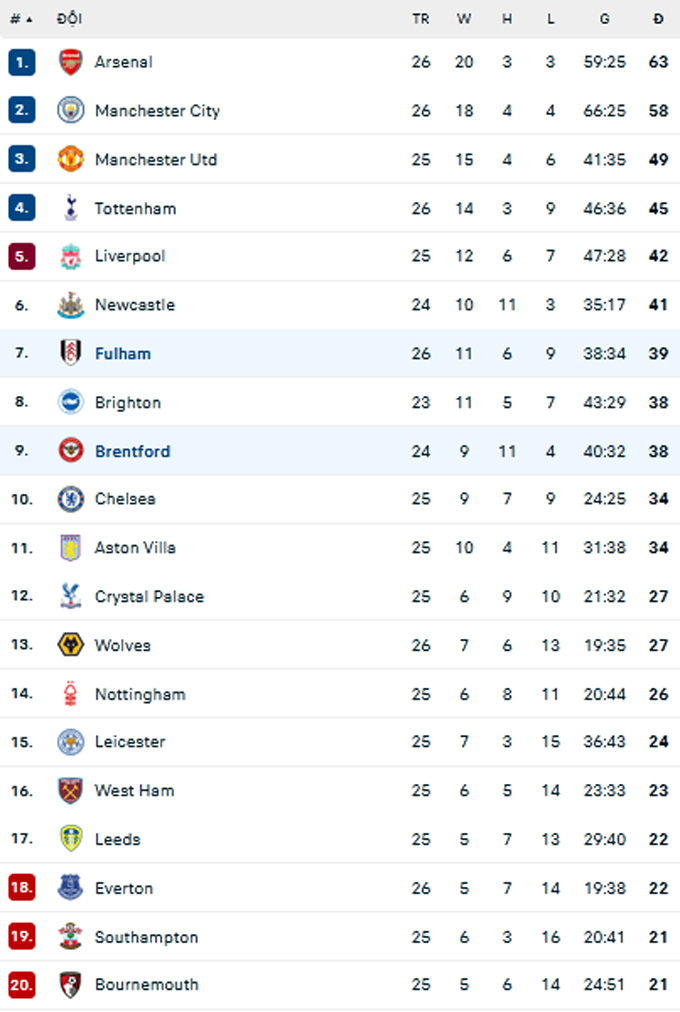Image resolution: width=680 pixels, height=1012 pixels.
Task: Sort by the TR matches played header
Action: 421,19
